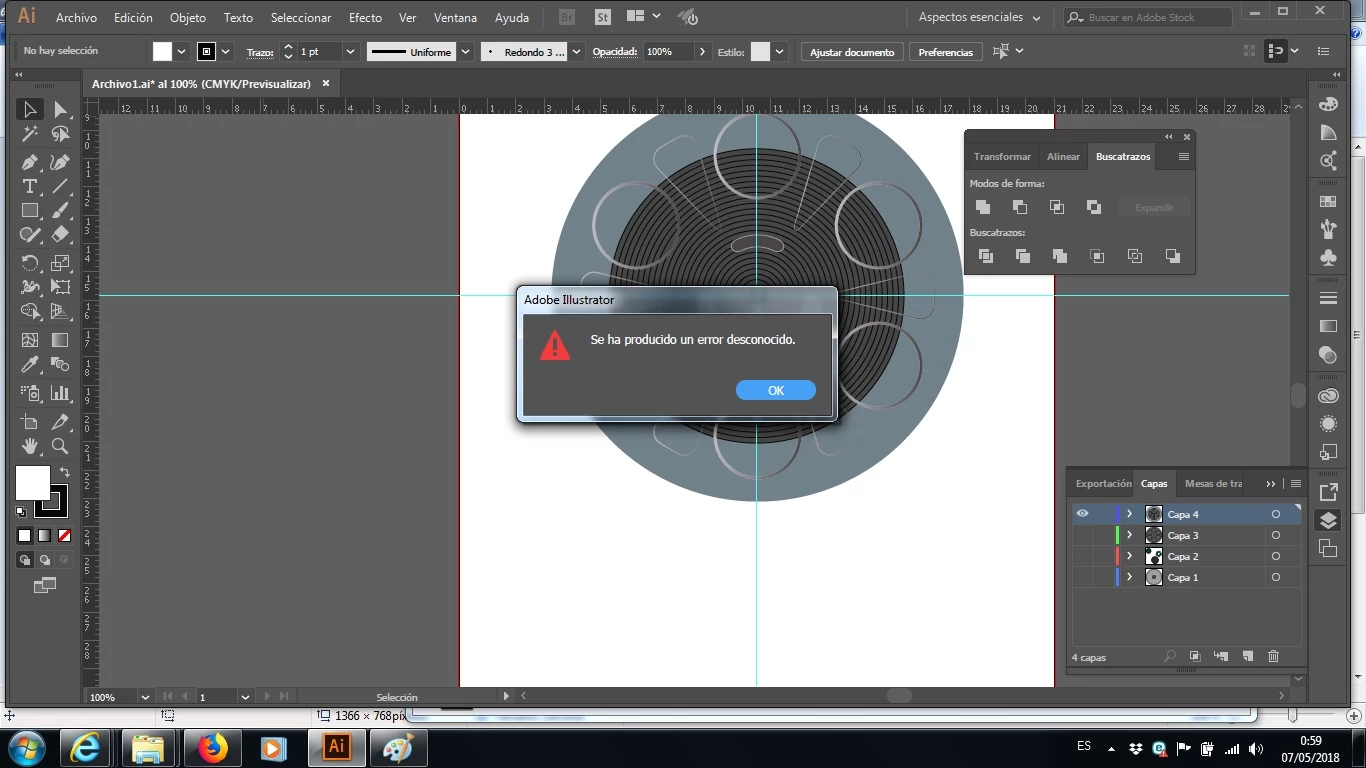Click the Minus Front shape mode icon
Image resolution: width=1366 pixels, height=768 pixels.
click(x=1020, y=207)
